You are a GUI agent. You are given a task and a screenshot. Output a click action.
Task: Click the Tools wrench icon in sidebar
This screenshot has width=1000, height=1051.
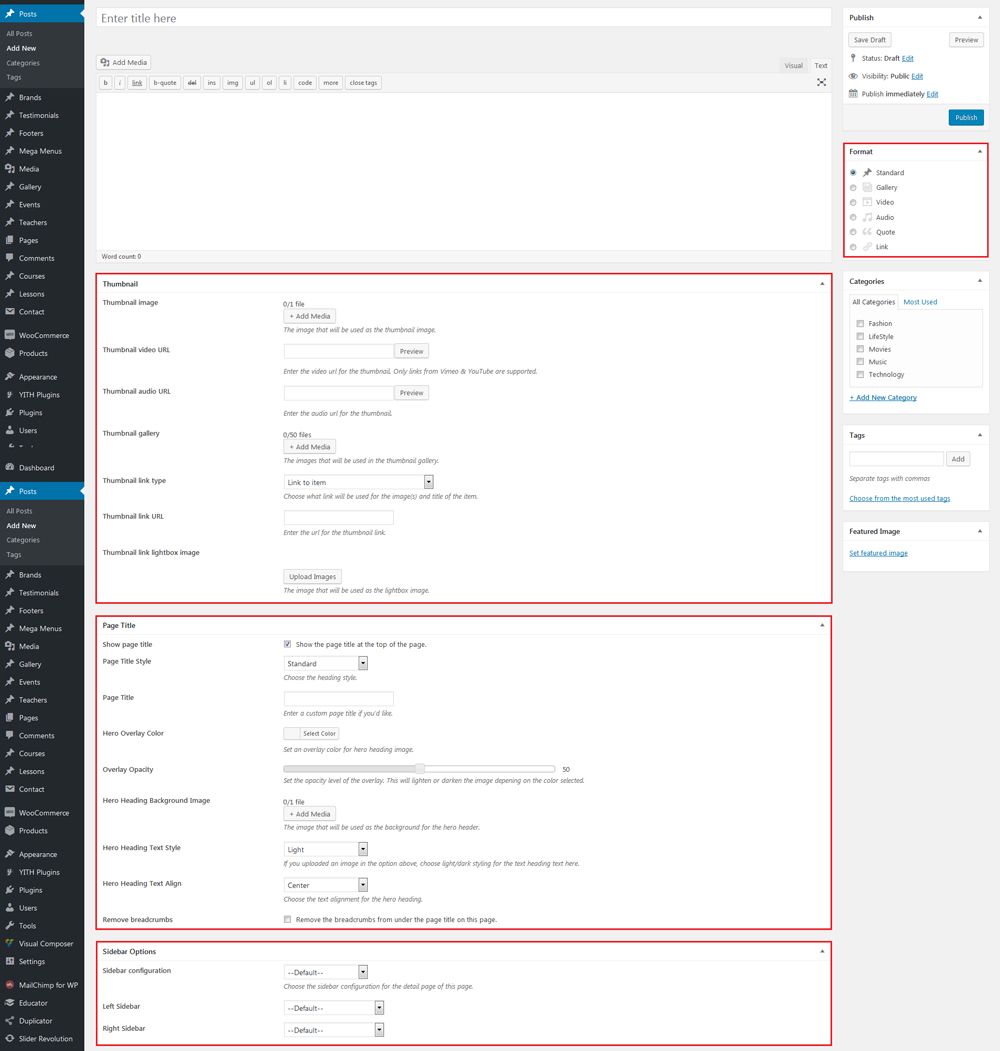[x=9, y=925]
